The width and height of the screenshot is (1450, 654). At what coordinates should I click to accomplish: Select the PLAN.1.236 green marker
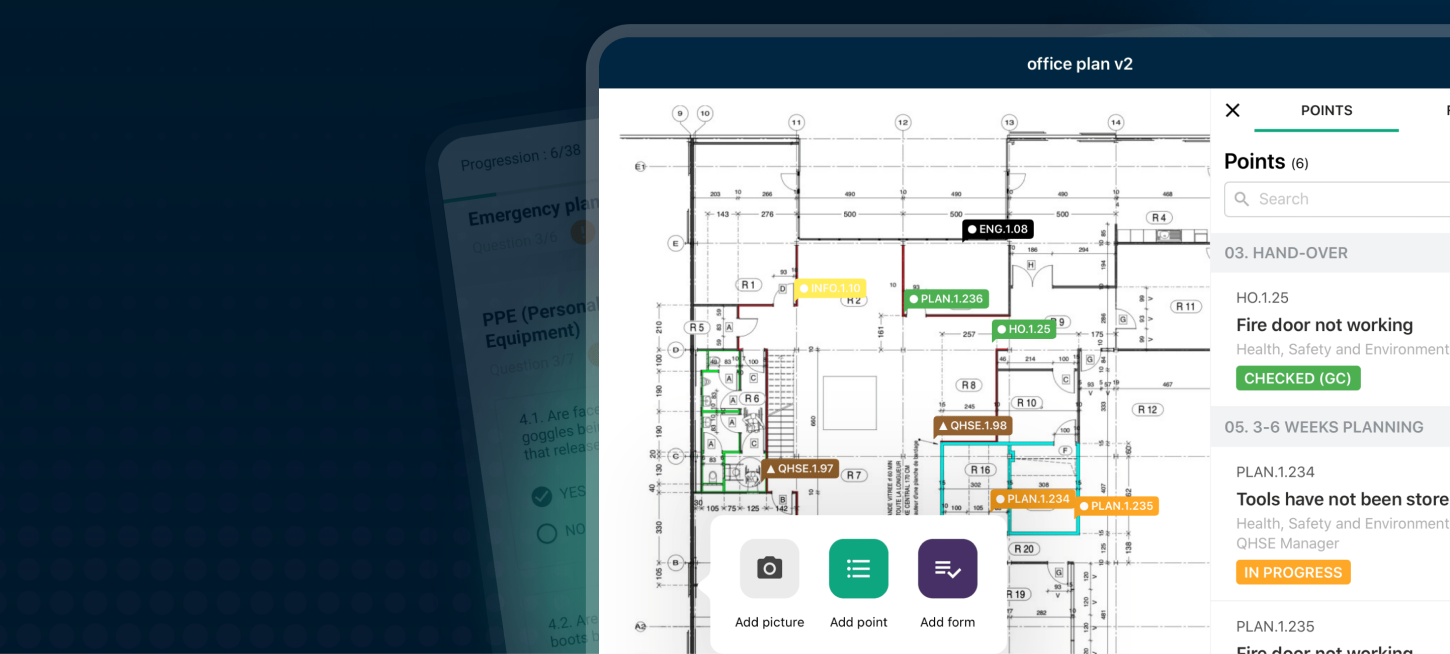[946, 298]
